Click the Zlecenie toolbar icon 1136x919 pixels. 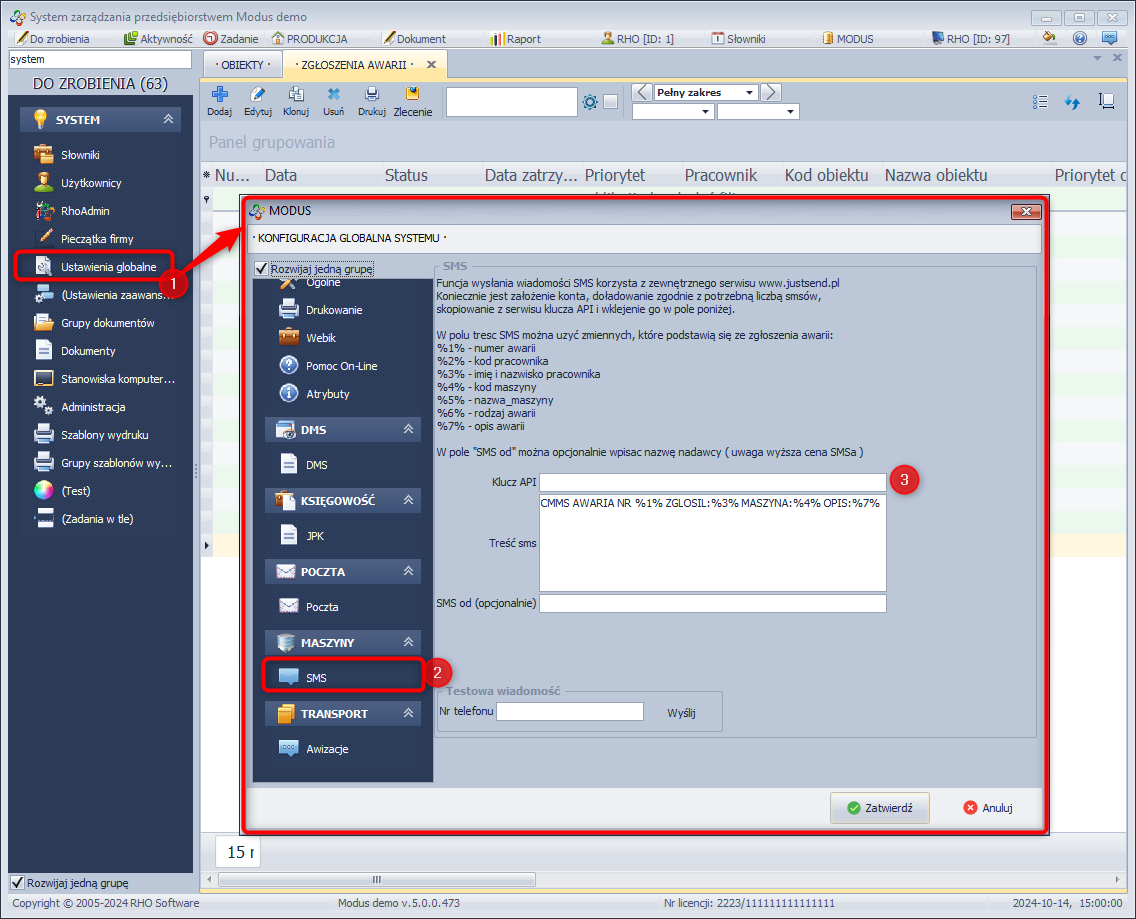(412, 101)
